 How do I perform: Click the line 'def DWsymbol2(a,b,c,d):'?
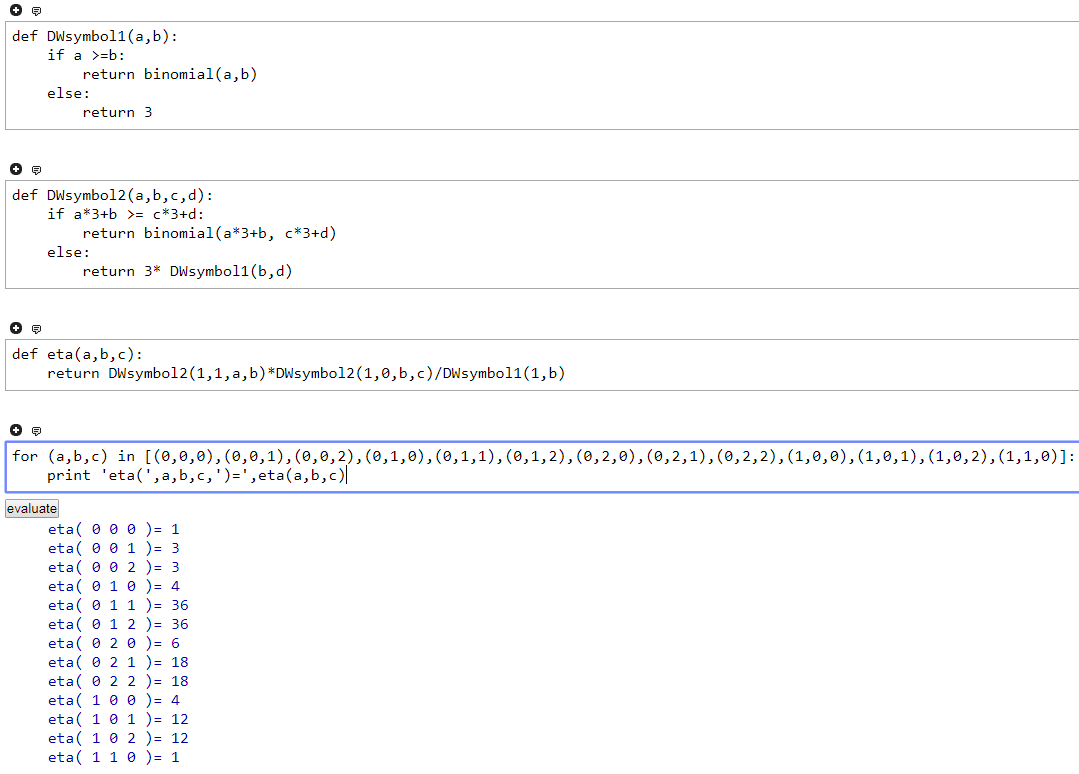click(112, 195)
